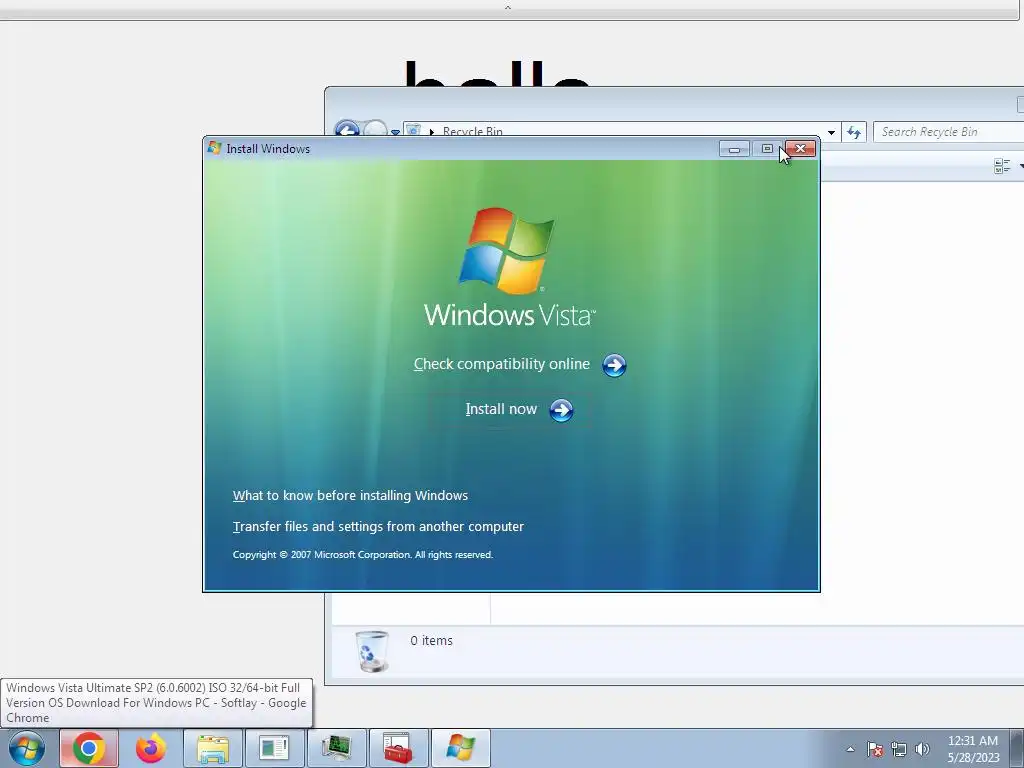
Task: Click the Install now text
Action: pyautogui.click(x=501, y=409)
